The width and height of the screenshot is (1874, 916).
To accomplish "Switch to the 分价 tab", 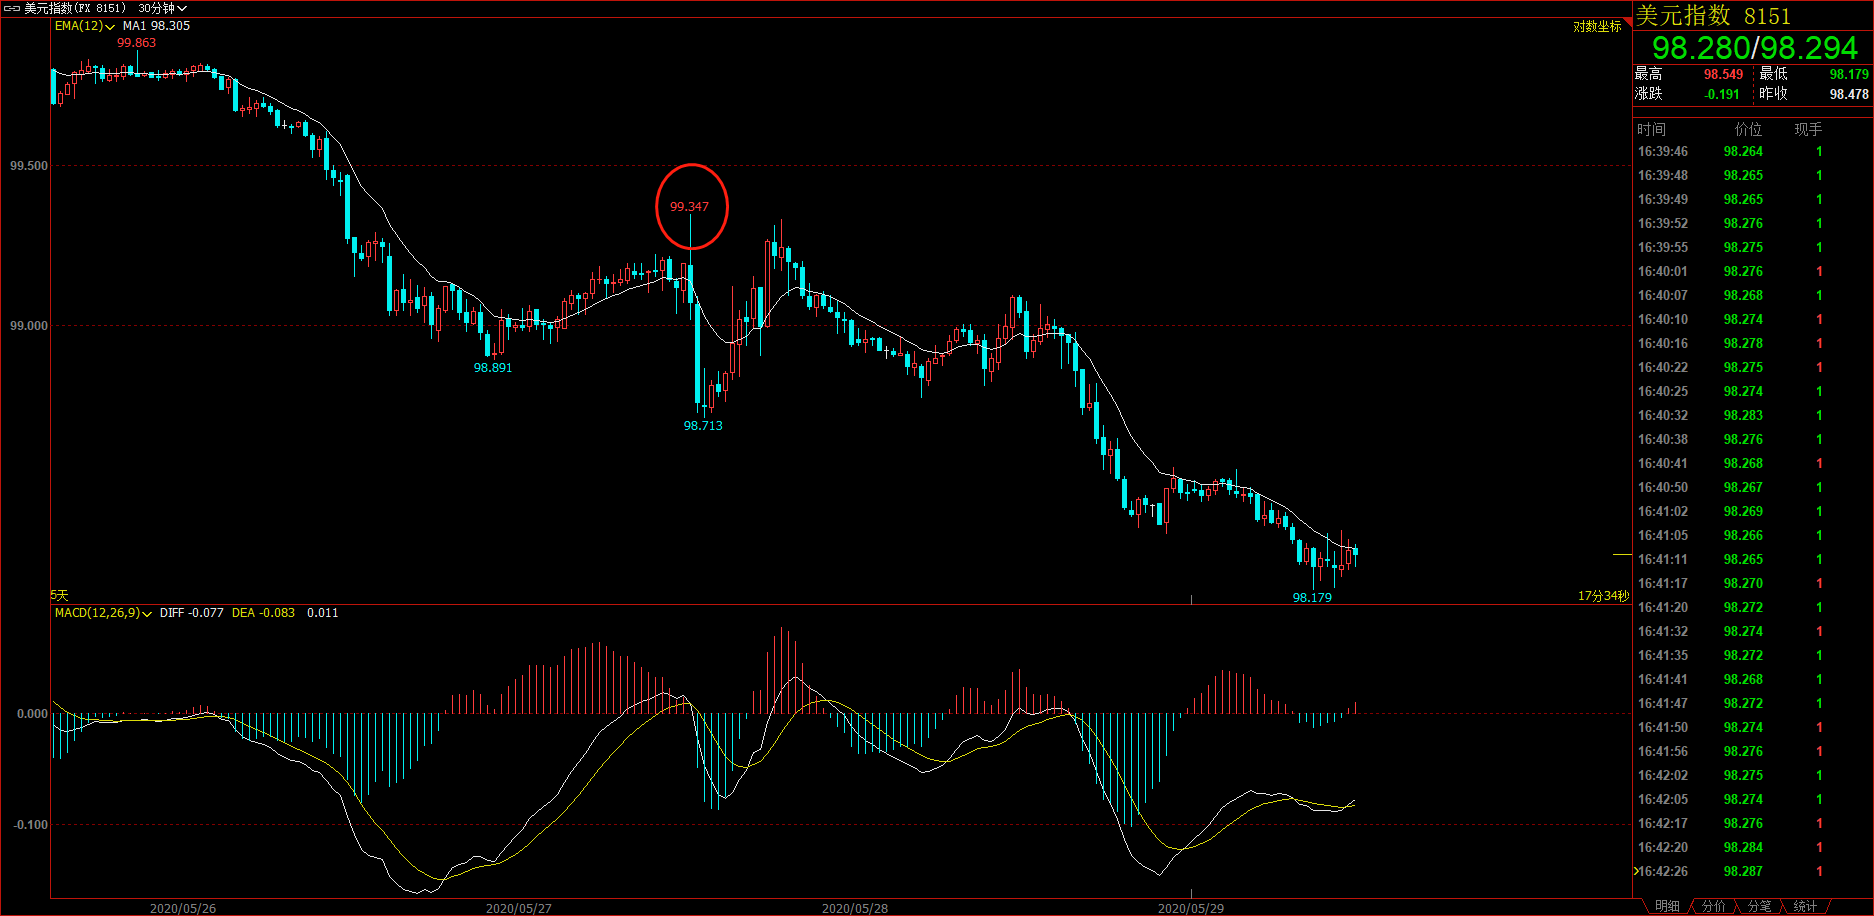I will pyautogui.click(x=1713, y=906).
